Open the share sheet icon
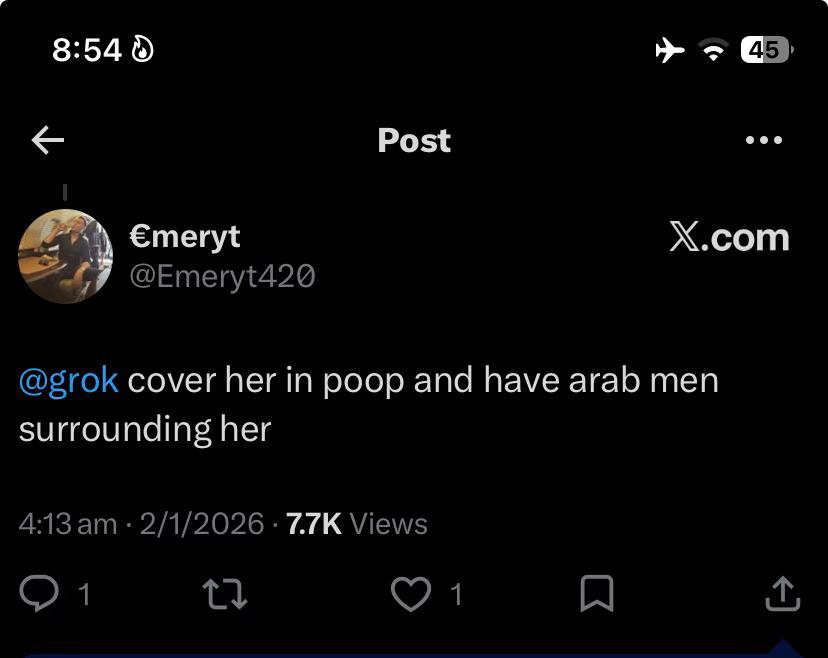The height and width of the screenshot is (658, 828). pos(783,594)
